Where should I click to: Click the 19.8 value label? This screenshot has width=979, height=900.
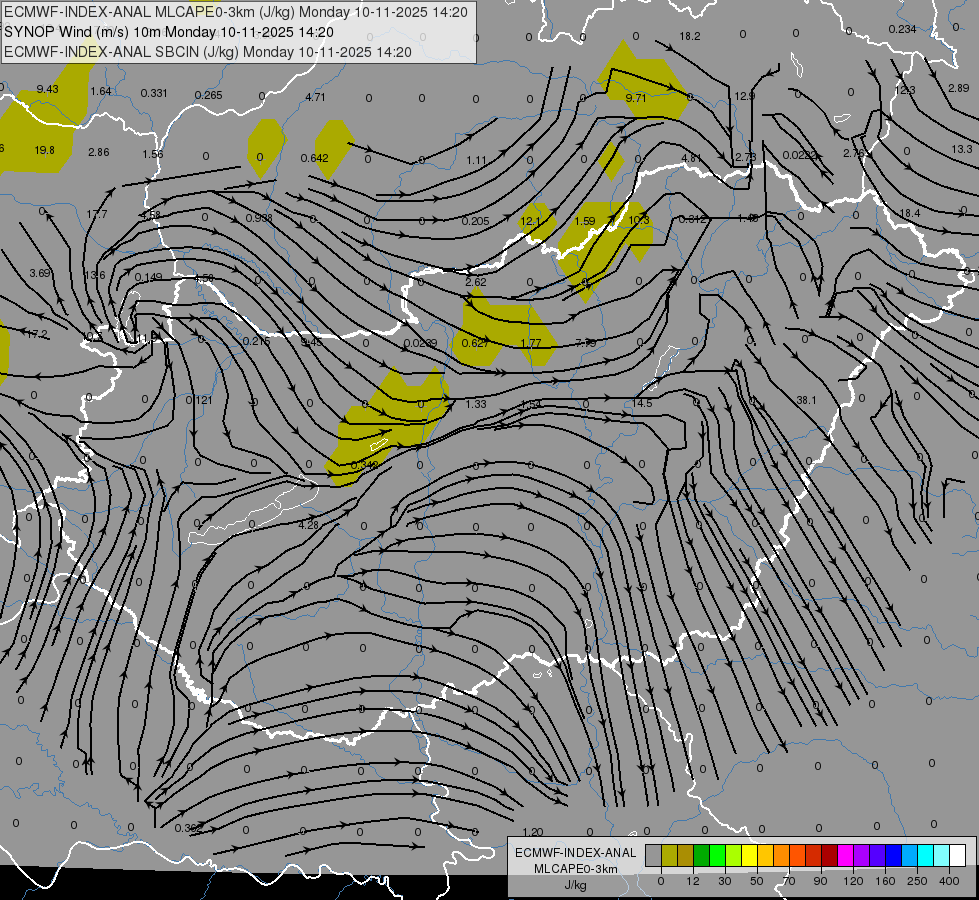point(44,150)
